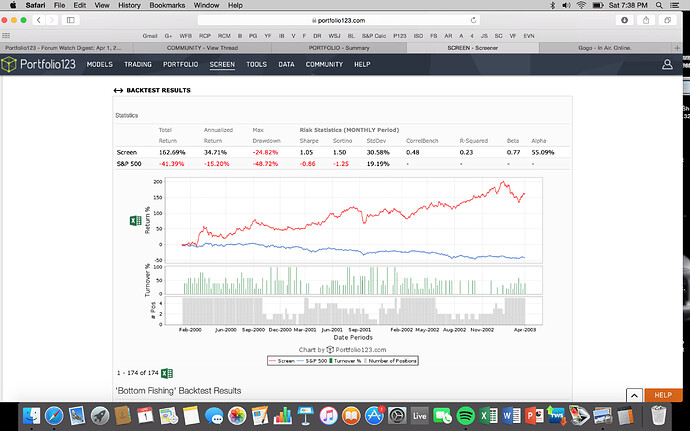Screen dimensions: 690x431
Task: Open the Bookmarks menu in the menu bar
Action: coord(166,5)
